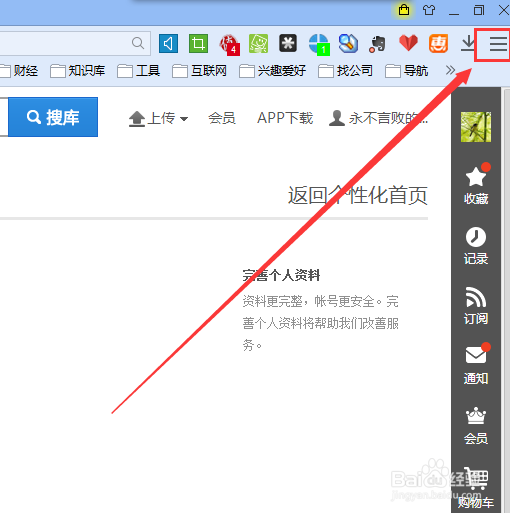Open the 记录 history clock in sidebar
The image size is (510, 513).
pos(476,246)
